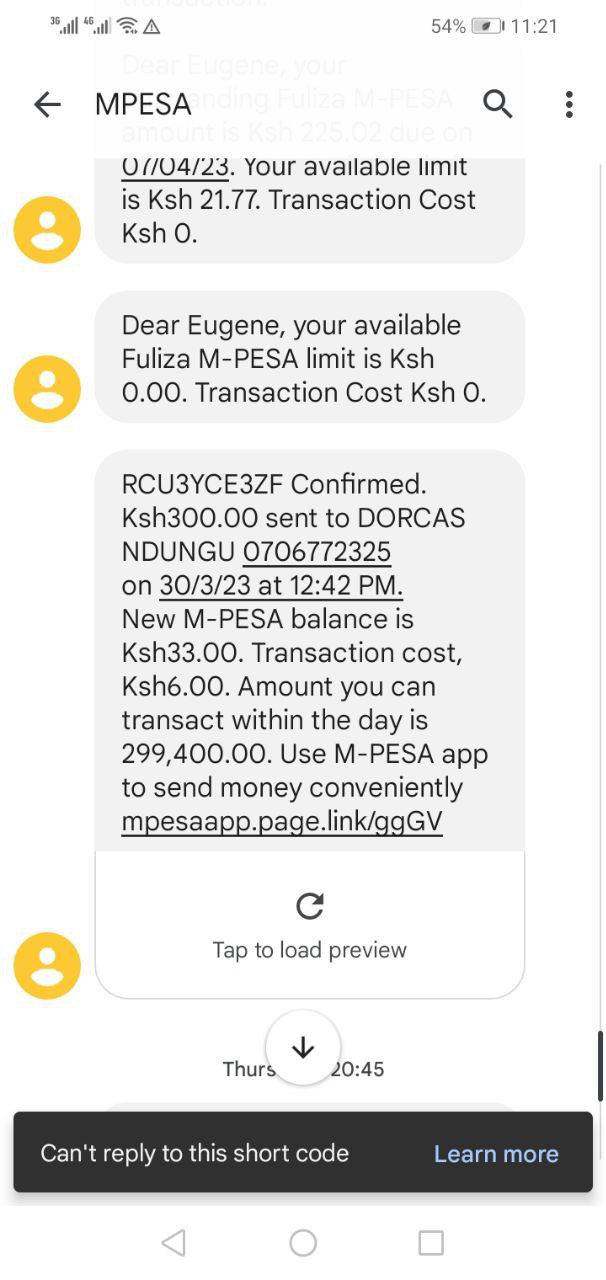Tap the back arrow icon
The width and height of the screenshot is (606, 1280).
[x=47, y=104]
